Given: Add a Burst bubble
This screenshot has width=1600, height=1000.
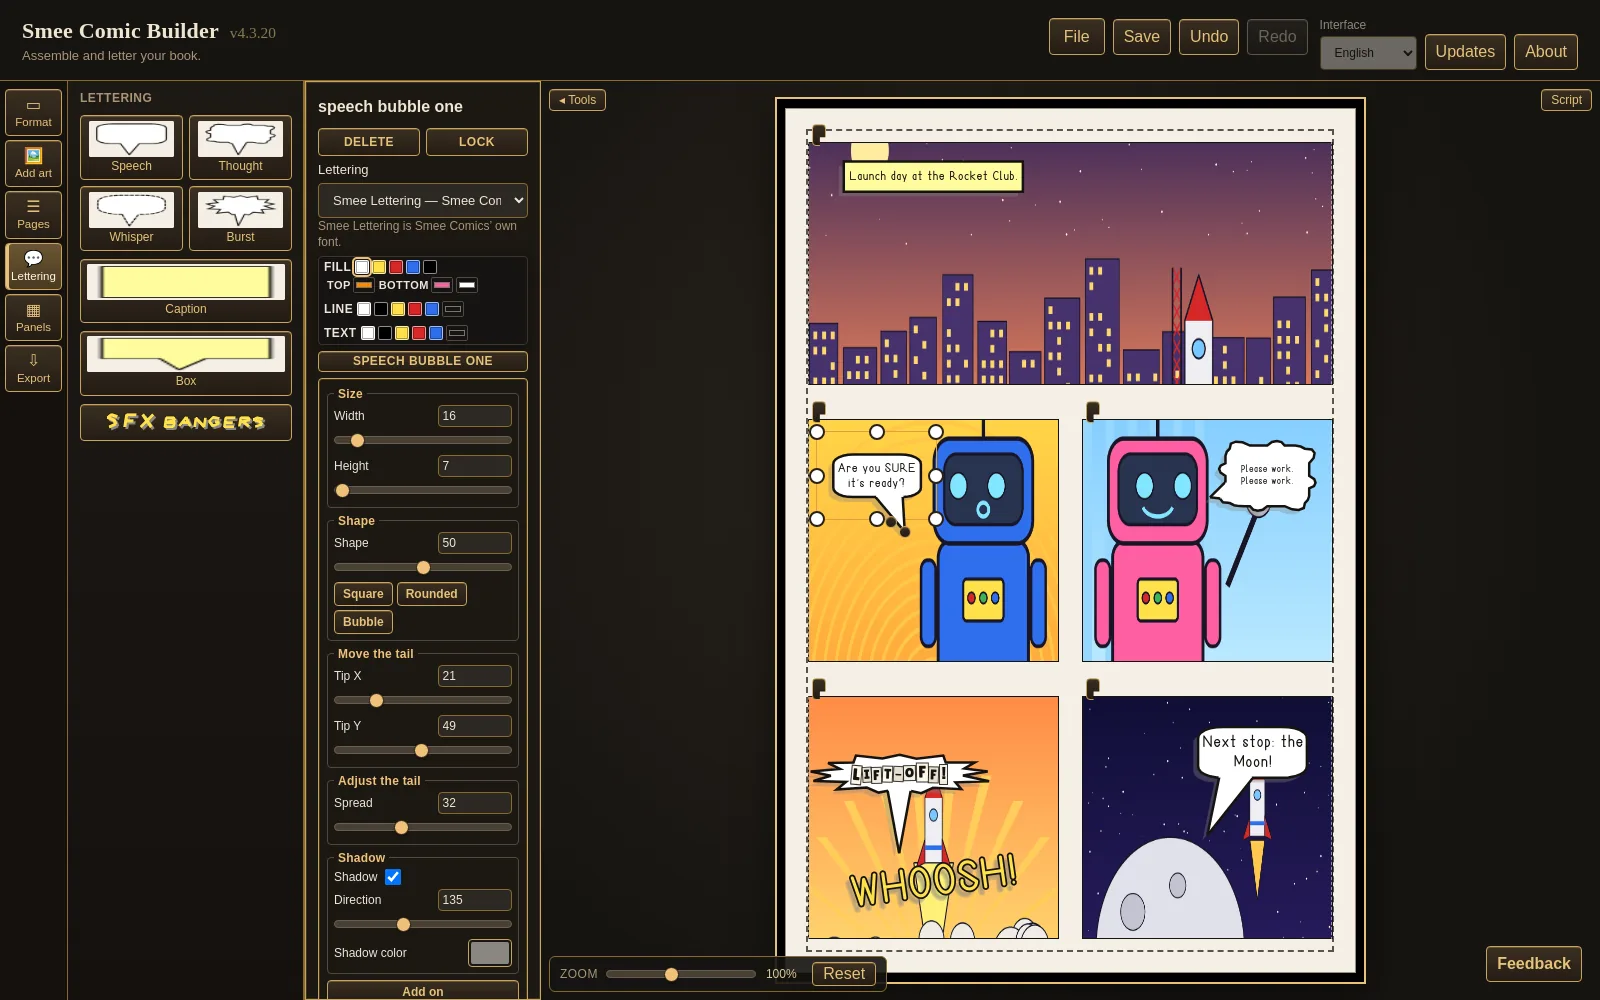Looking at the screenshot, I should 240,218.
